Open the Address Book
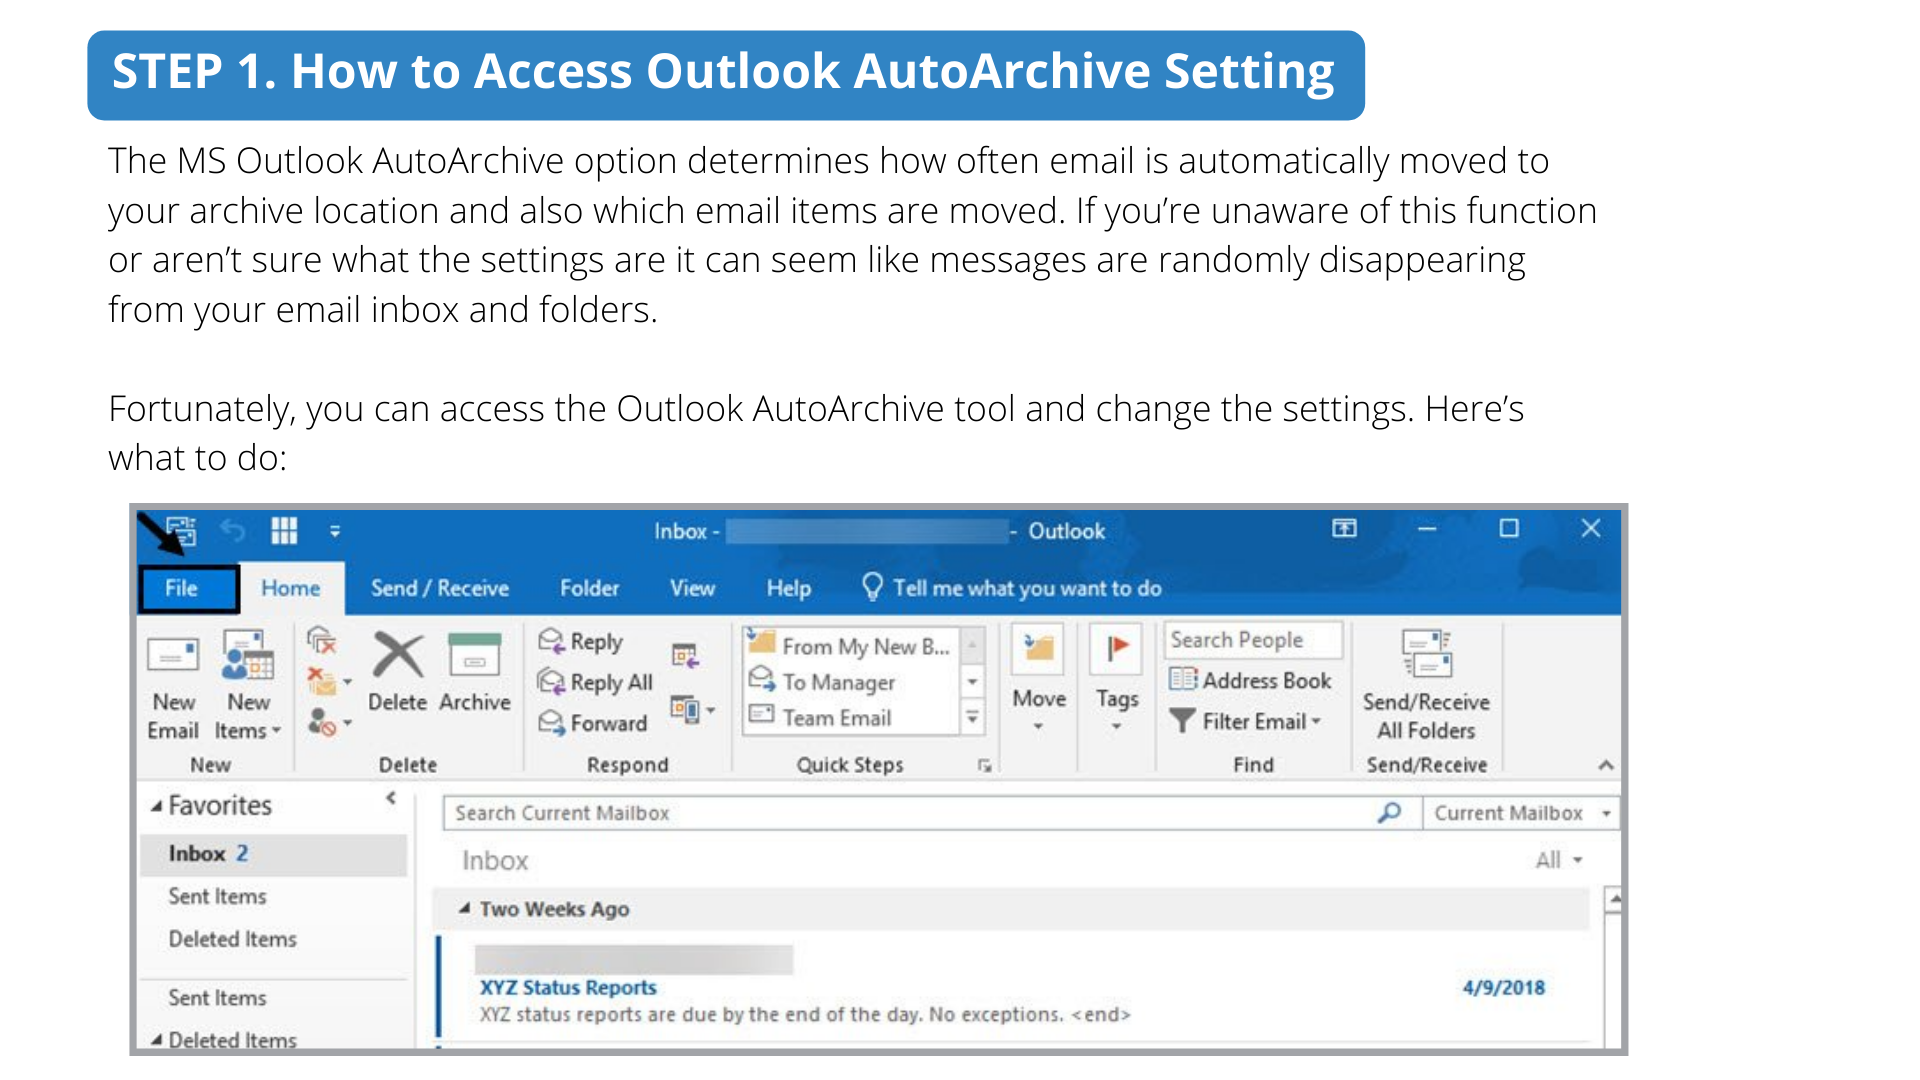The width and height of the screenshot is (1920, 1080). 1250,680
